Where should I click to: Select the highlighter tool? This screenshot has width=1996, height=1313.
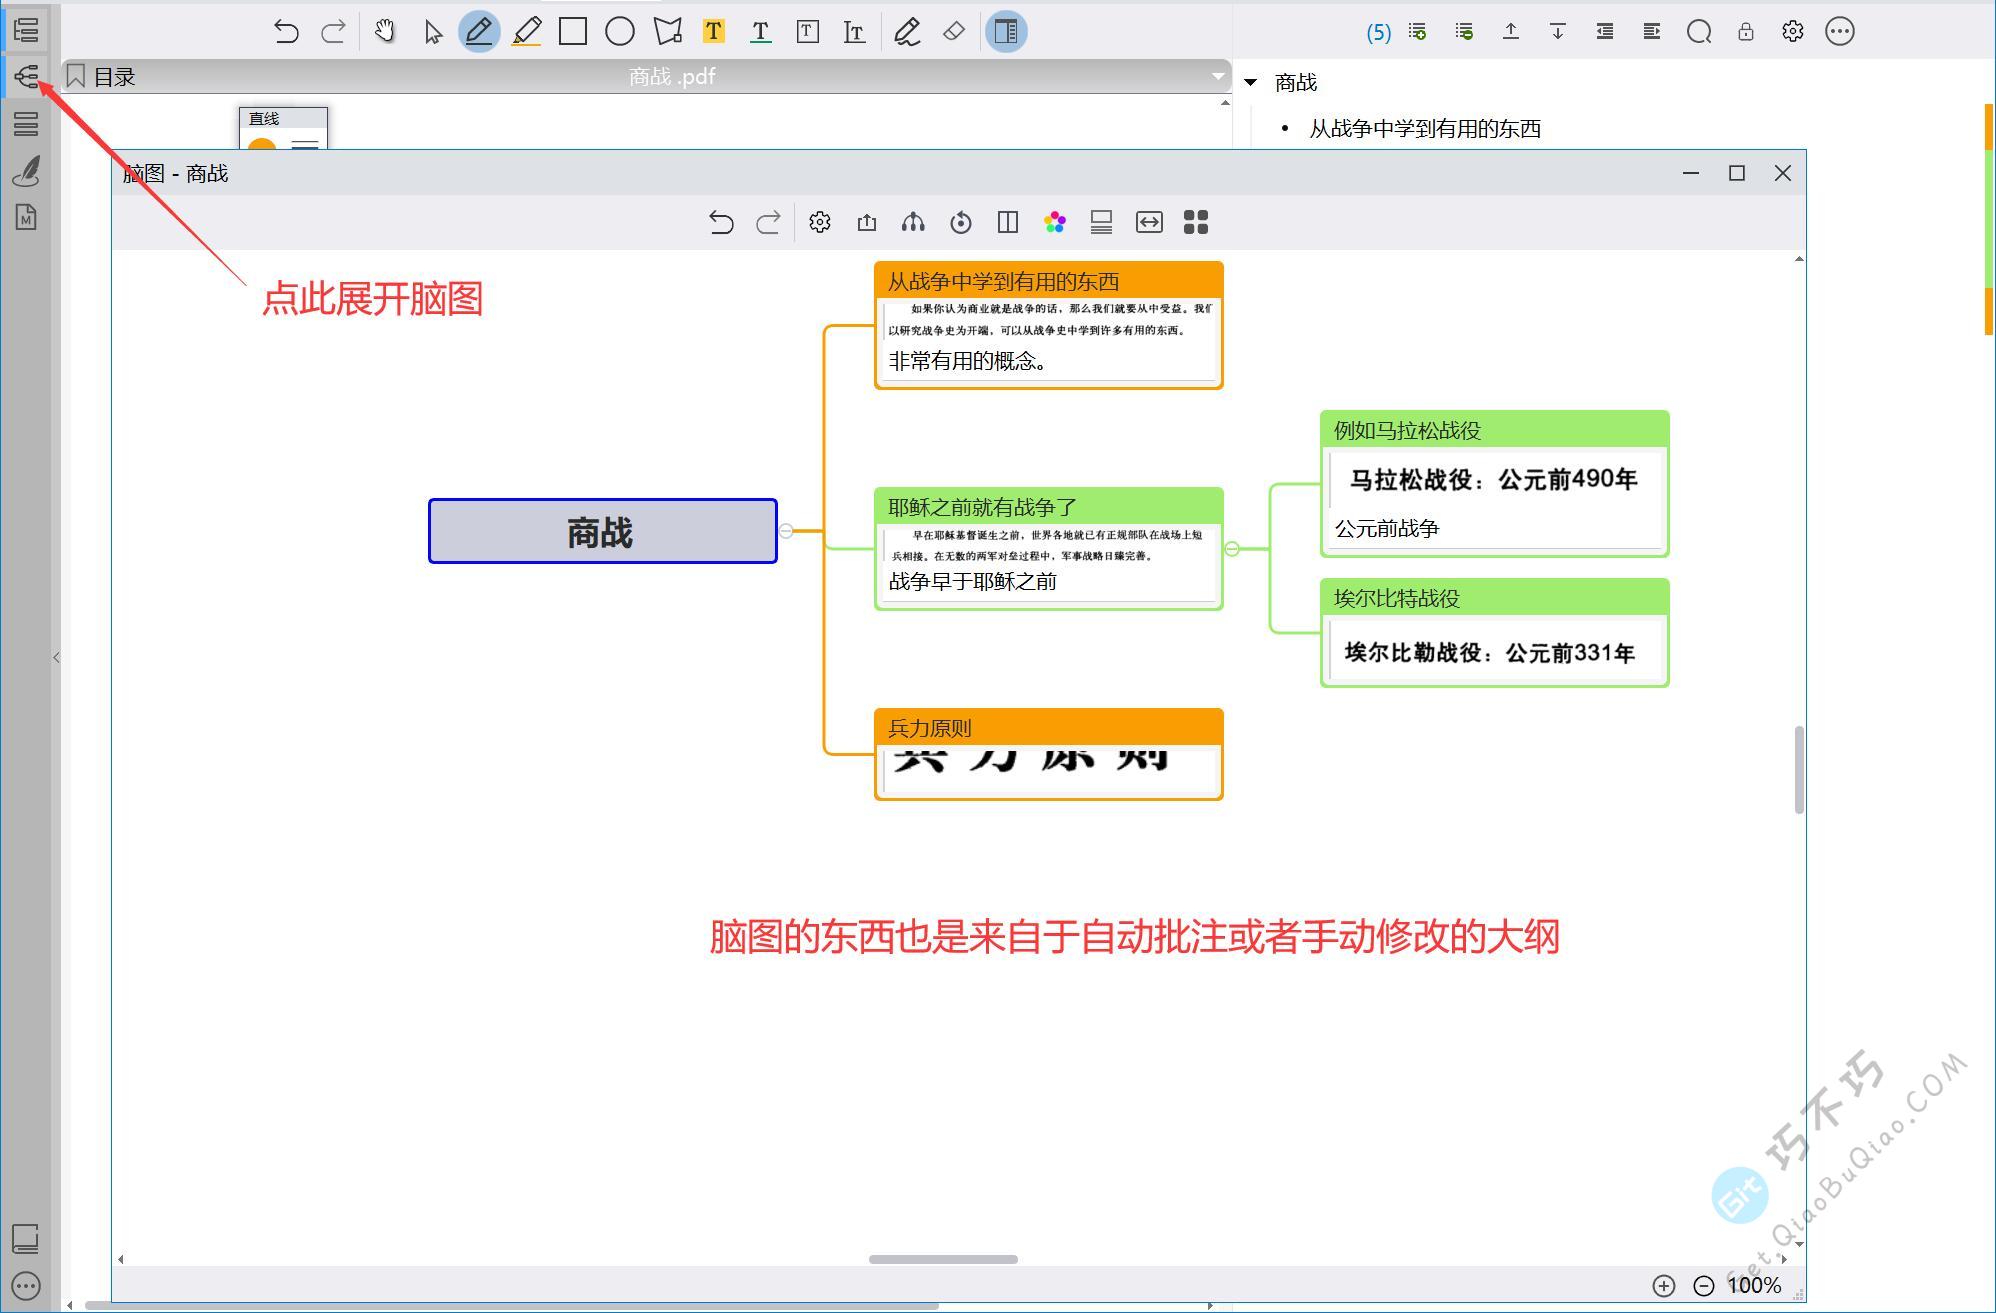coord(526,32)
